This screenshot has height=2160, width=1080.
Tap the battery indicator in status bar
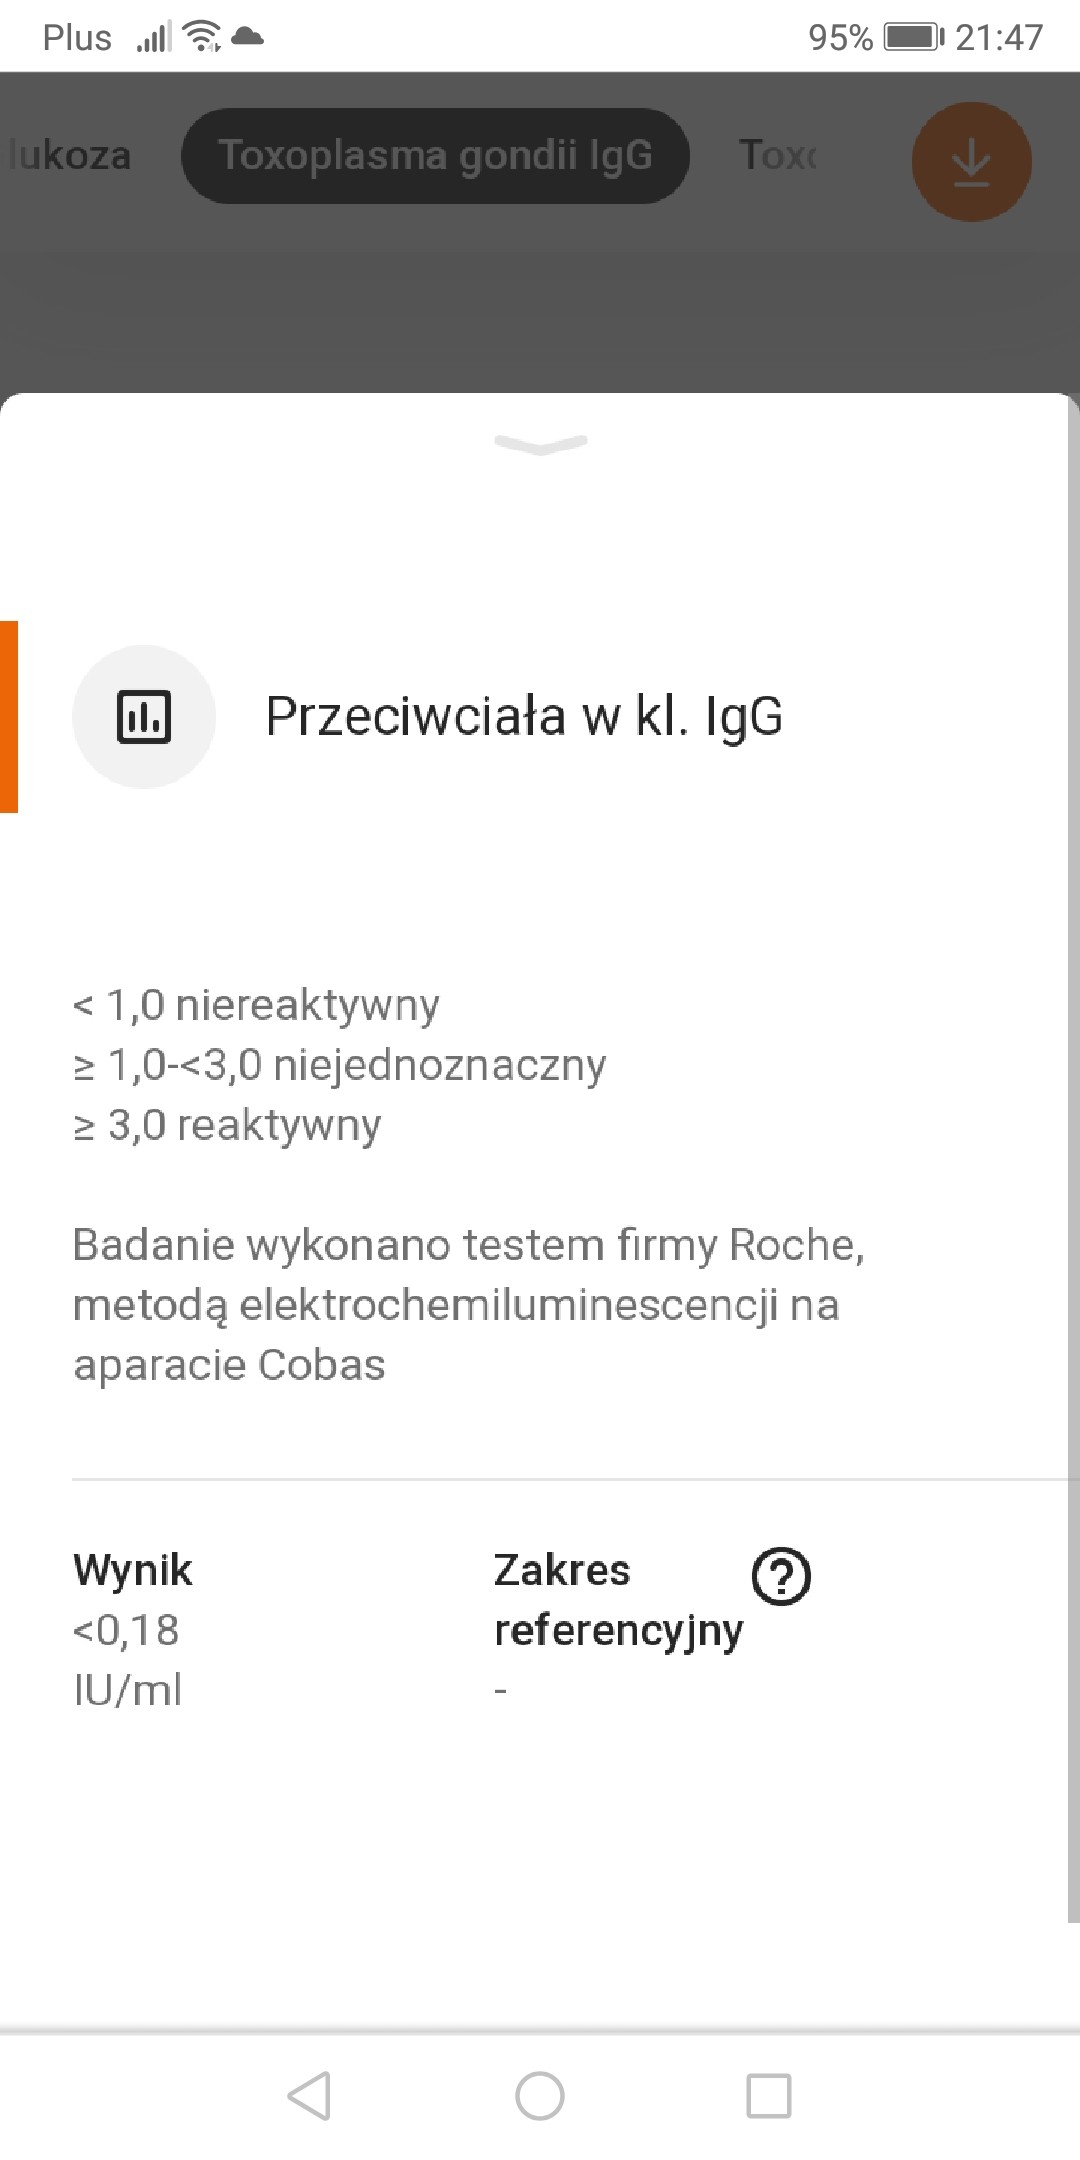[x=913, y=37]
